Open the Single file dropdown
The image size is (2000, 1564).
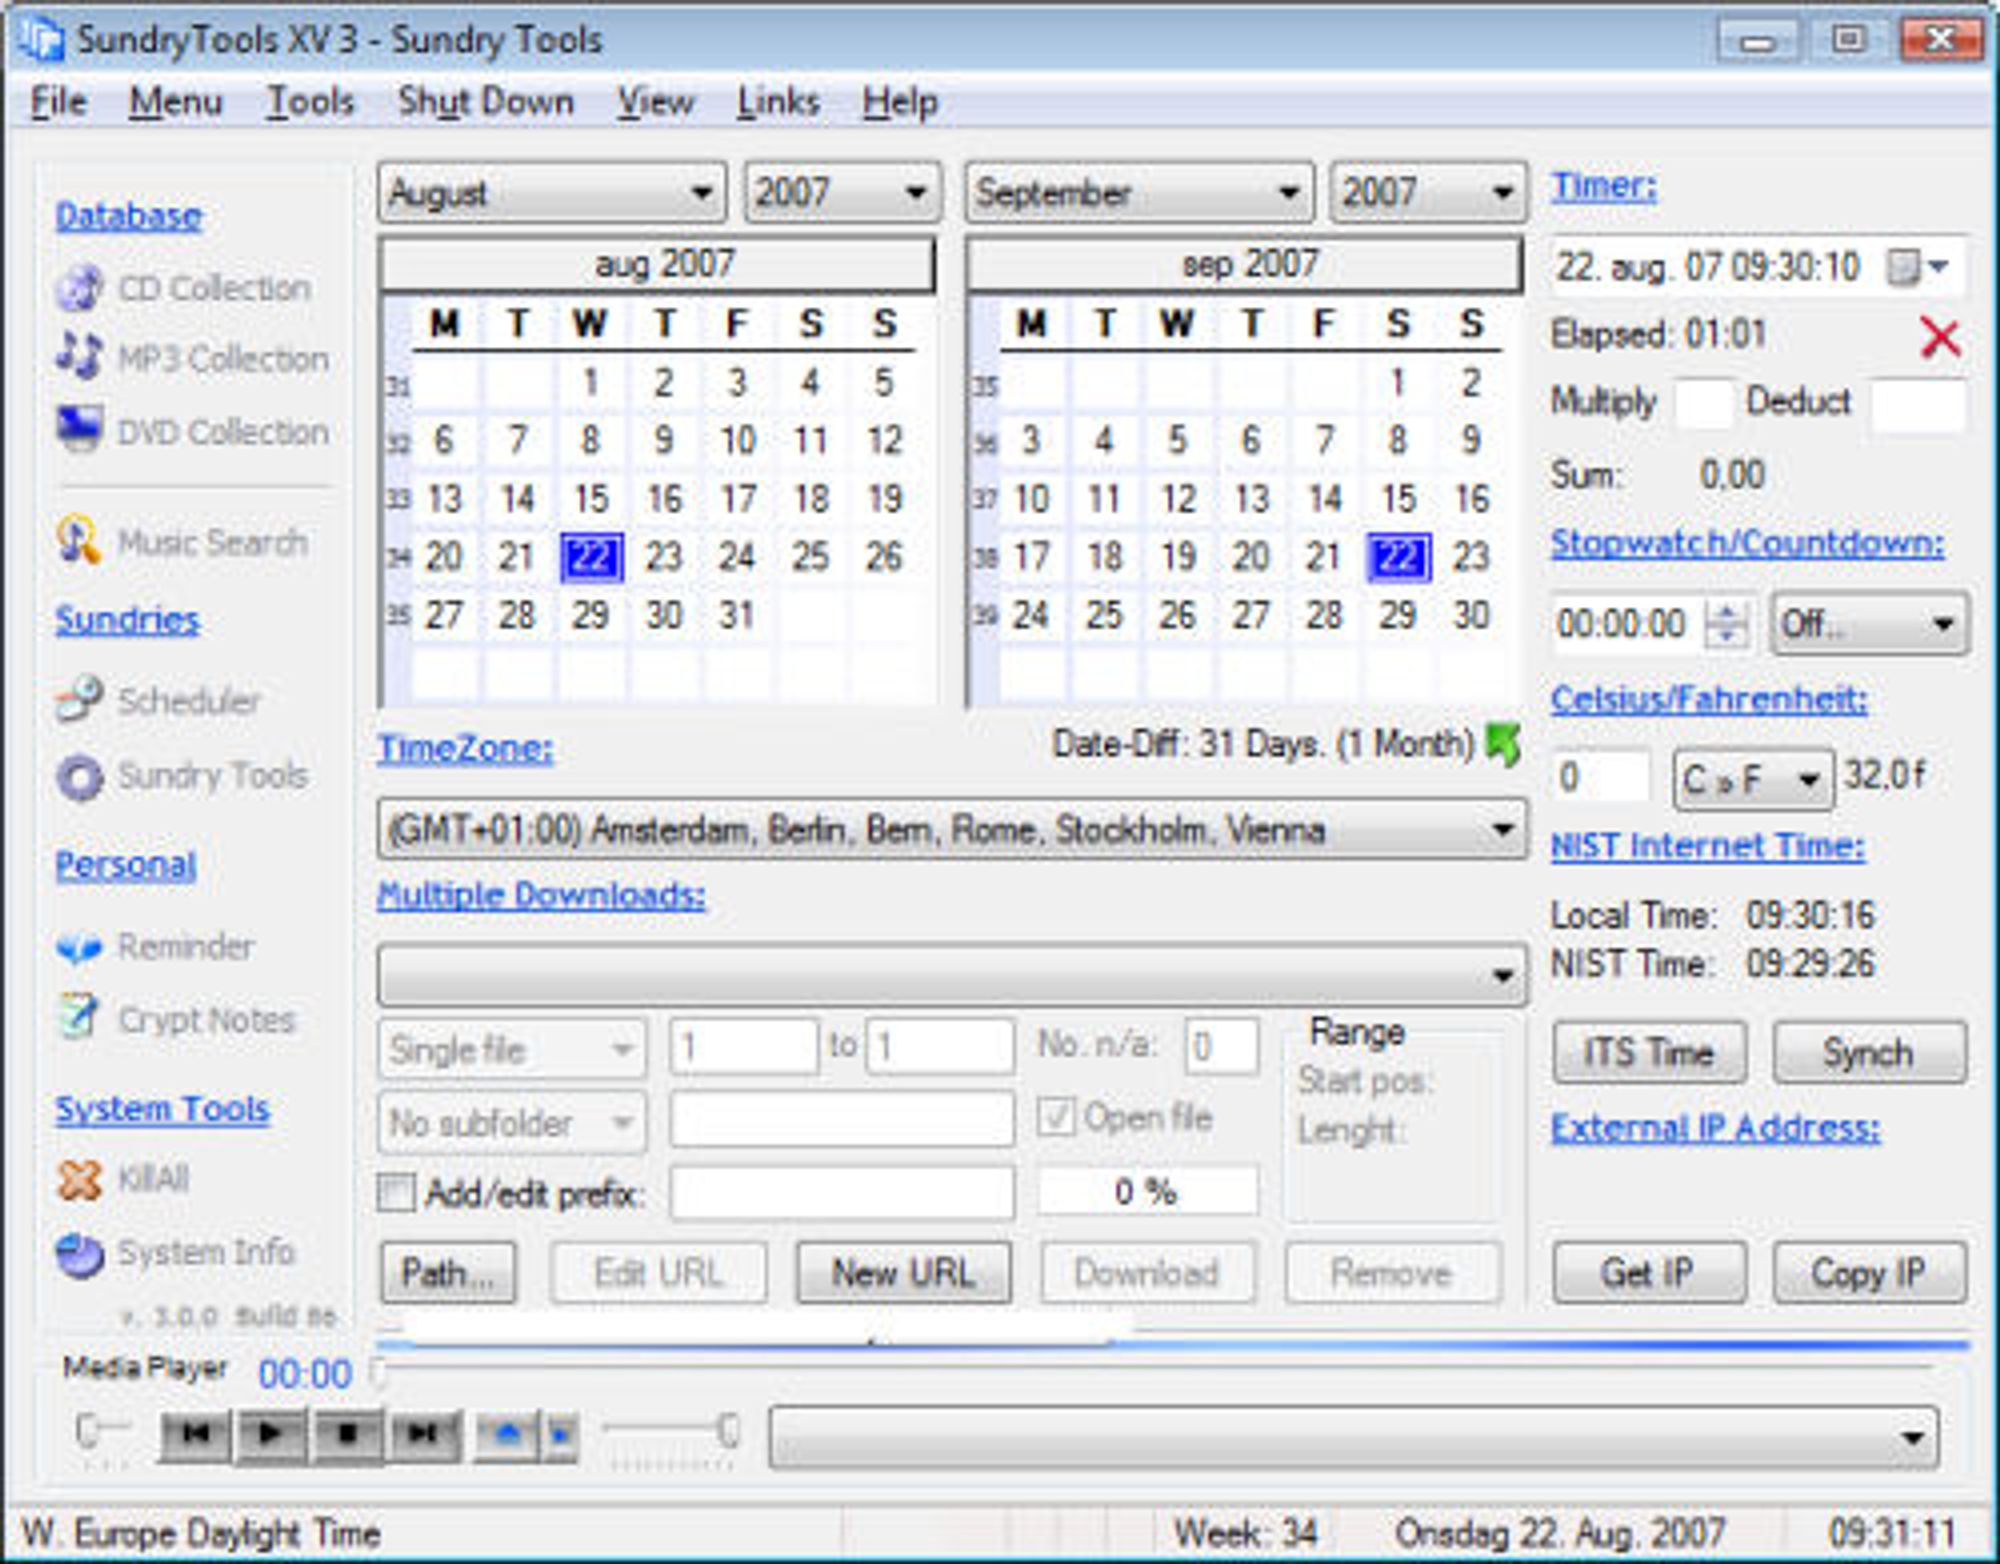[512, 1049]
